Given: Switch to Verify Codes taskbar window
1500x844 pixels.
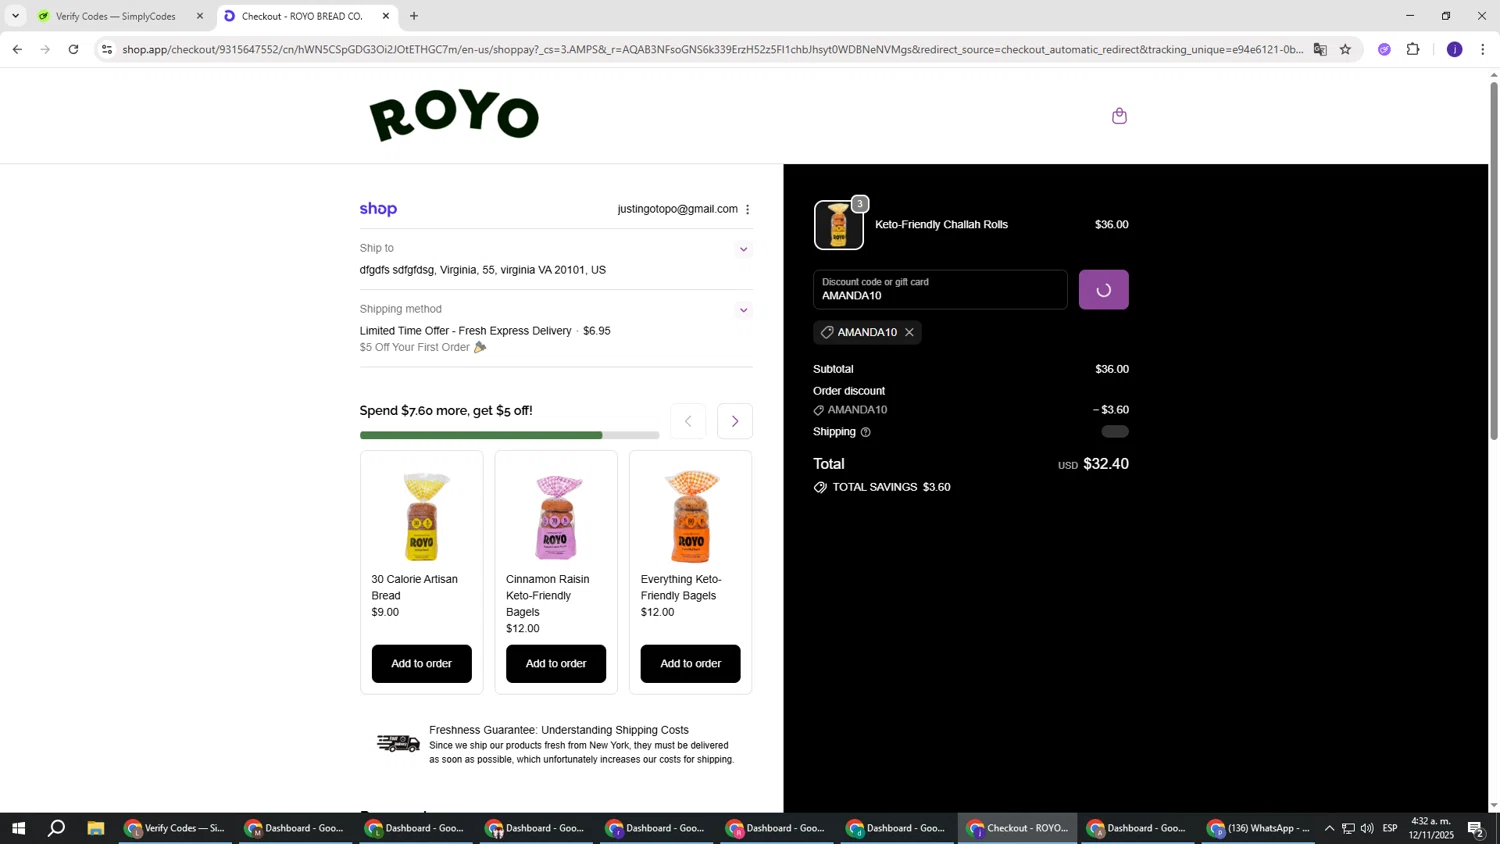Looking at the screenshot, I should (175, 828).
